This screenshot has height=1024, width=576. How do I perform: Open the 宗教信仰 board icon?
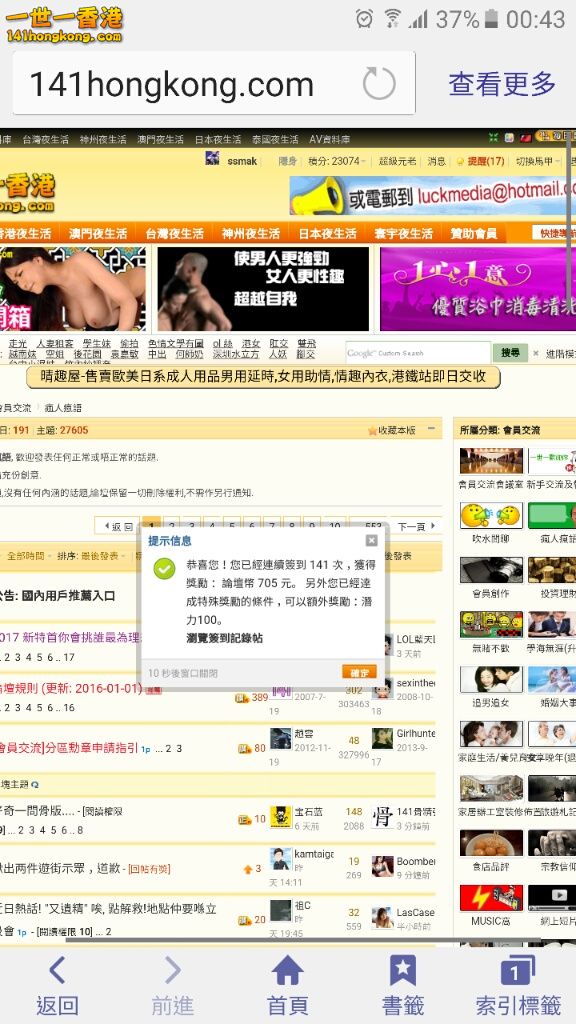tap(552, 843)
